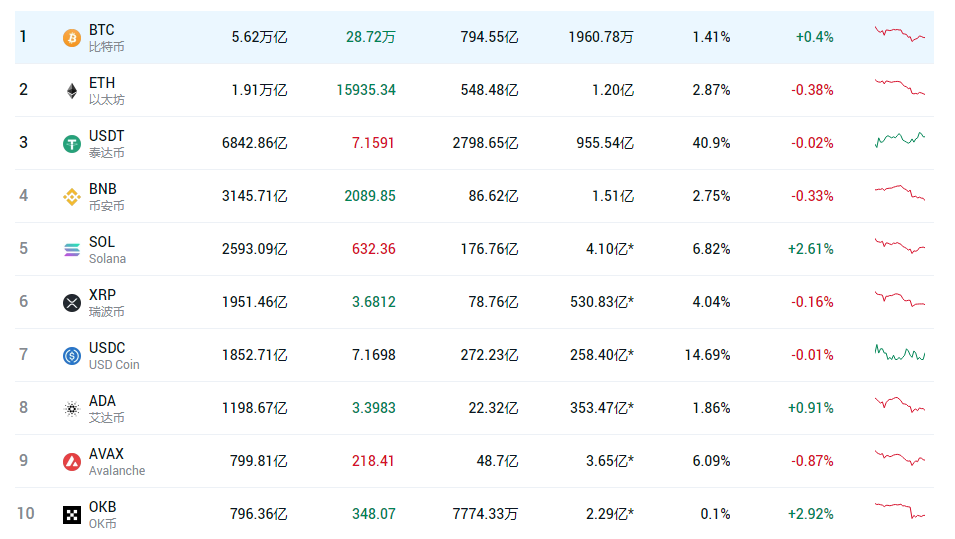The width and height of the screenshot is (955, 539).
Task: Open the ETH price trend sparkline
Action: (900, 86)
